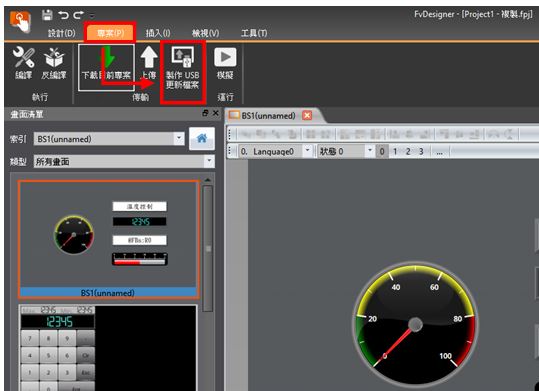Undo the last action in quick access bar
Viewport: 539px width, 391px height.
63,15
